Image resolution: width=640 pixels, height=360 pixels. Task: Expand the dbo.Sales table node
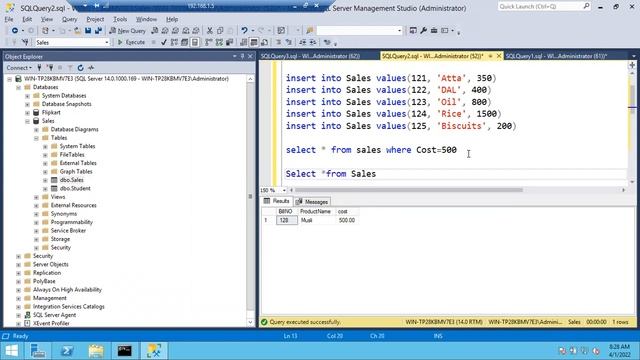[45, 180]
